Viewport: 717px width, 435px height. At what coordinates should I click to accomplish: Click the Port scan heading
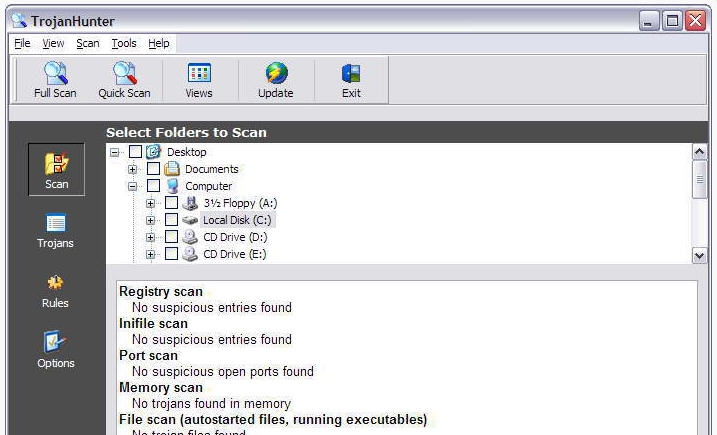[149, 356]
